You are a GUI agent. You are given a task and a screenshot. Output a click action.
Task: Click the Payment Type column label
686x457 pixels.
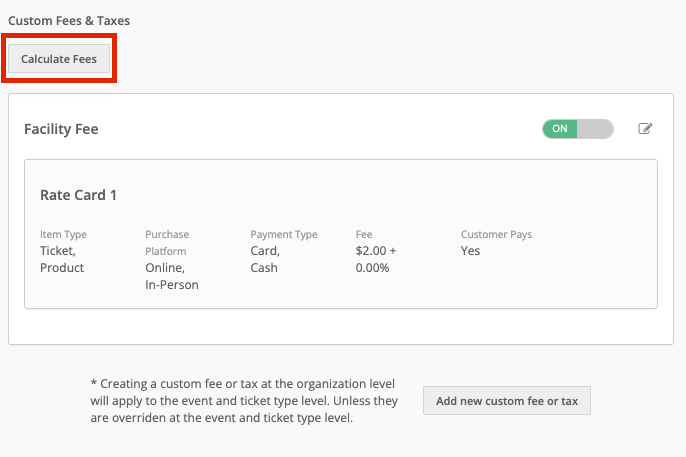pyautogui.click(x=284, y=234)
